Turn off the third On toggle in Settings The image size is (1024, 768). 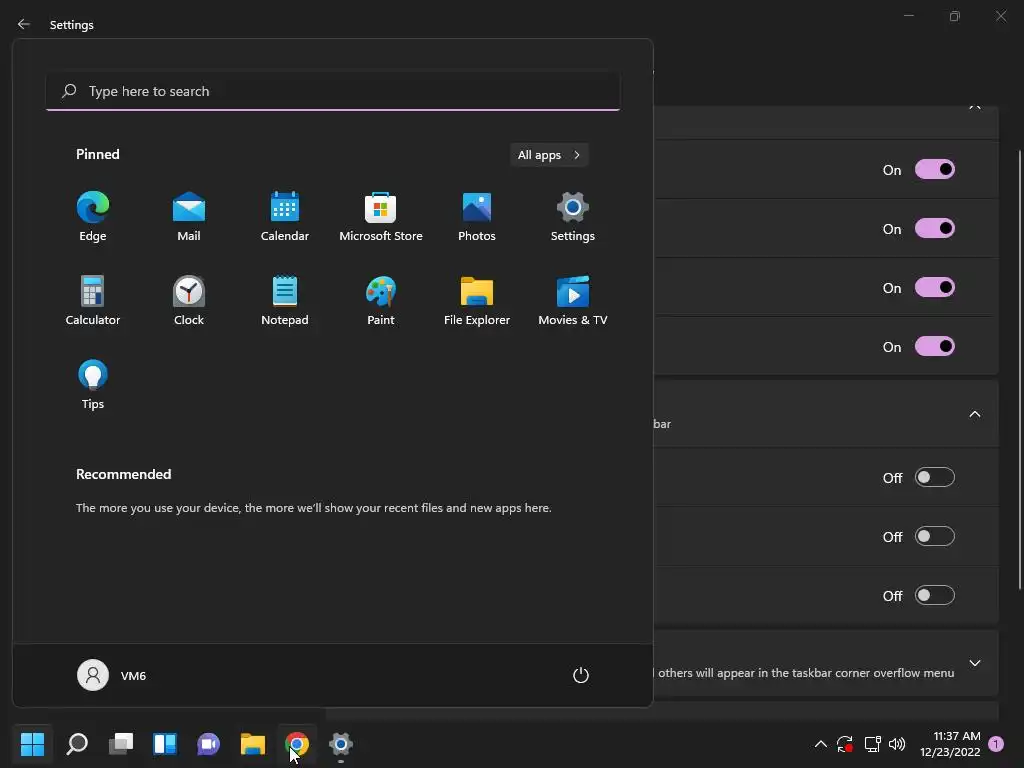pyautogui.click(x=935, y=287)
